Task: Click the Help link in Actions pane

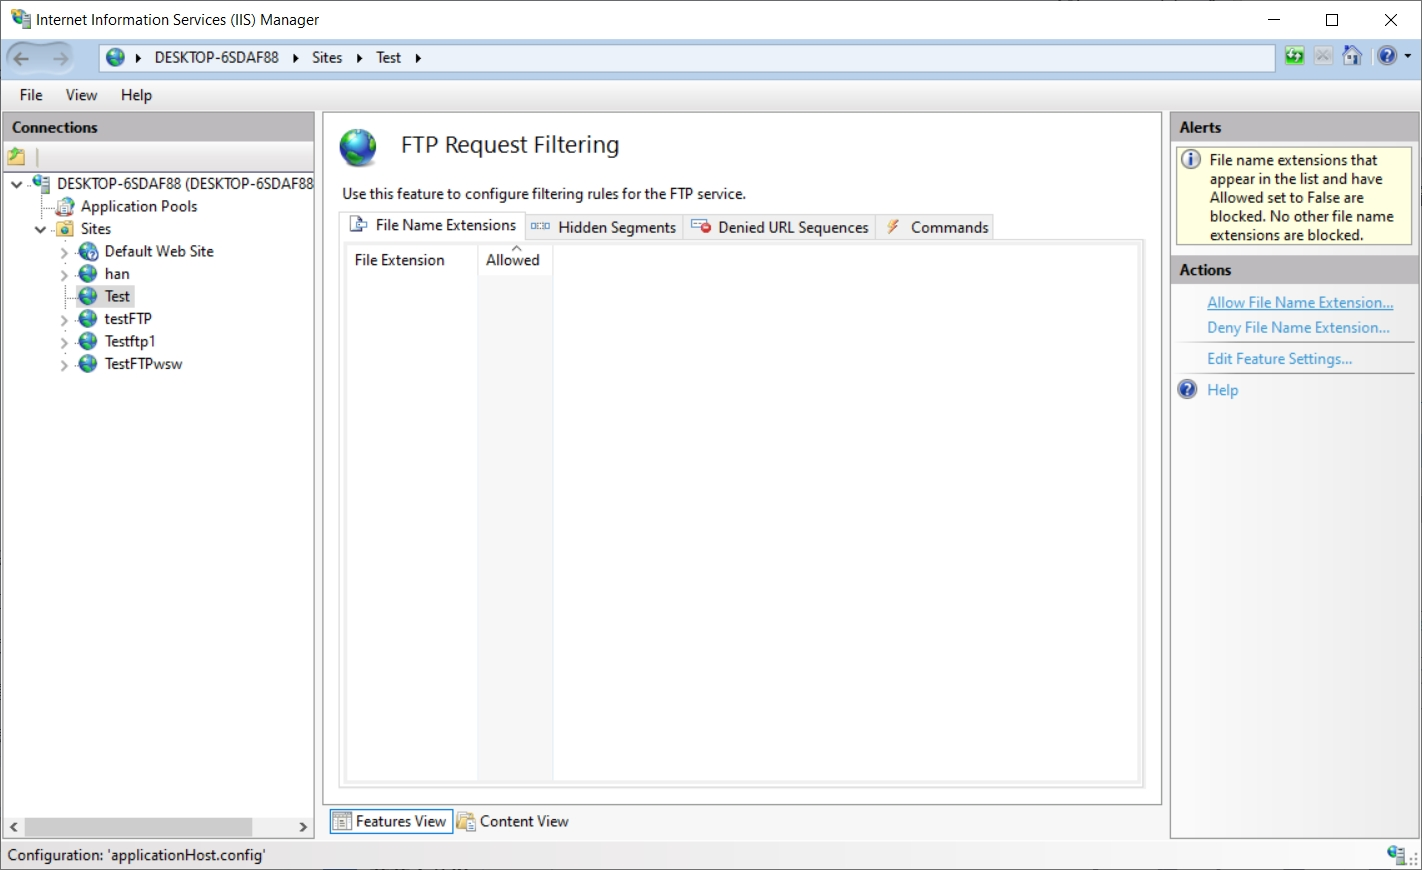Action: tap(1222, 390)
